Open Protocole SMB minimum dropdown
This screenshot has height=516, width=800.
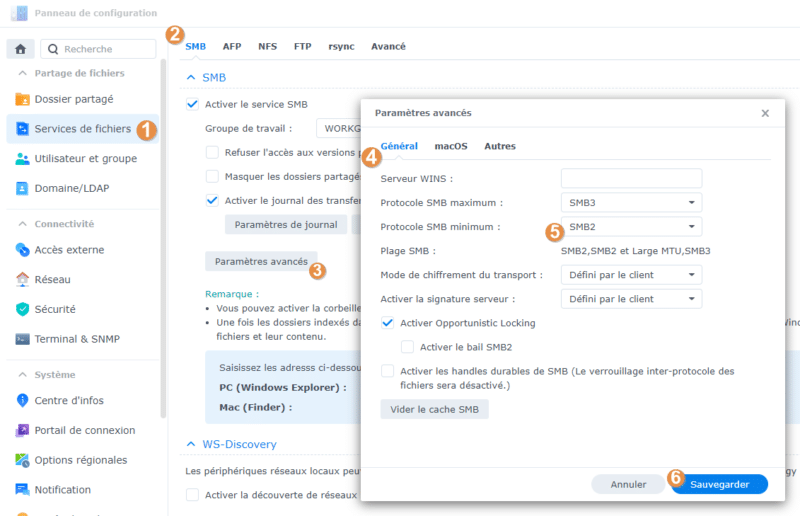[631, 227]
